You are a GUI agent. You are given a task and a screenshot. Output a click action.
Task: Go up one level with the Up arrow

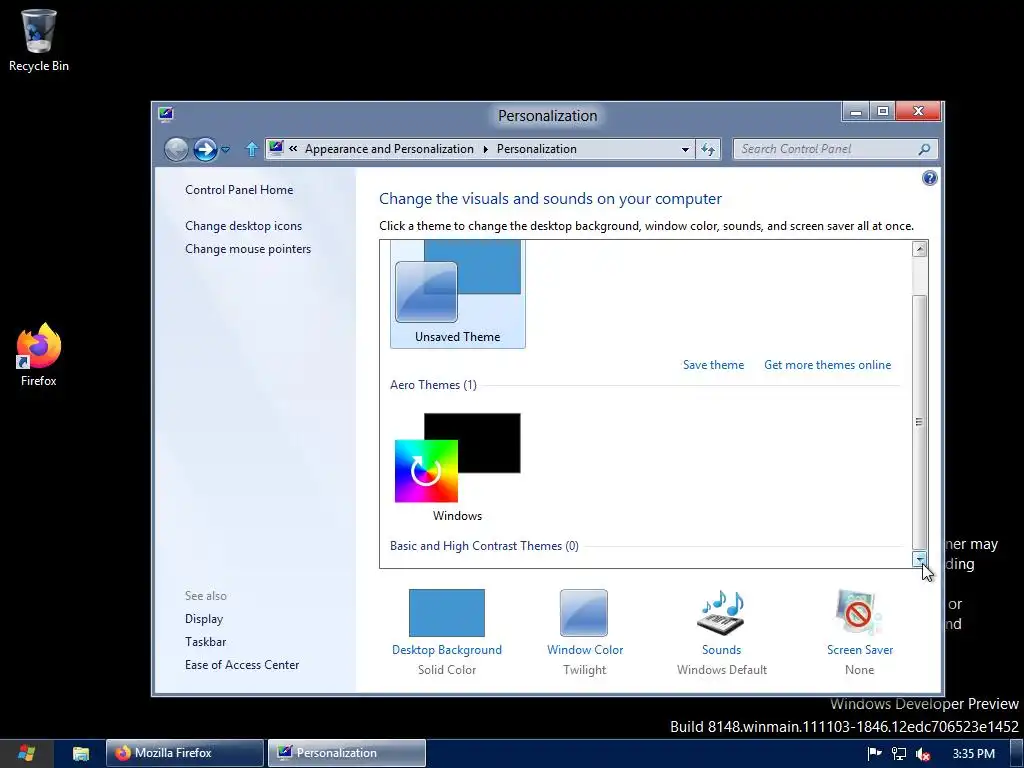pos(251,150)
